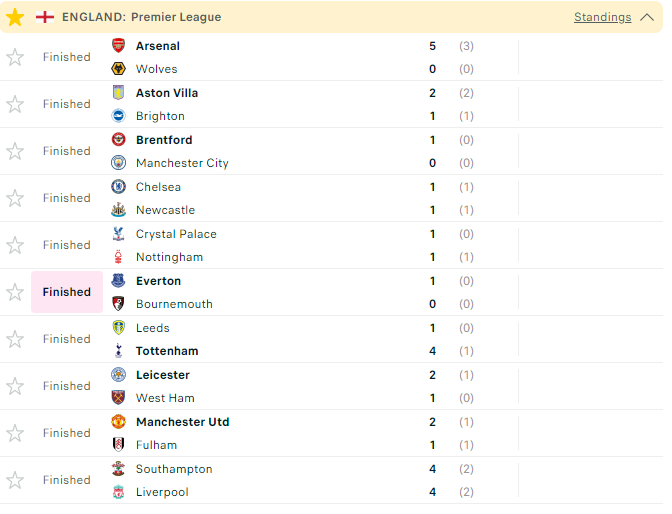Select the Brentford team name

coord(164,140)
